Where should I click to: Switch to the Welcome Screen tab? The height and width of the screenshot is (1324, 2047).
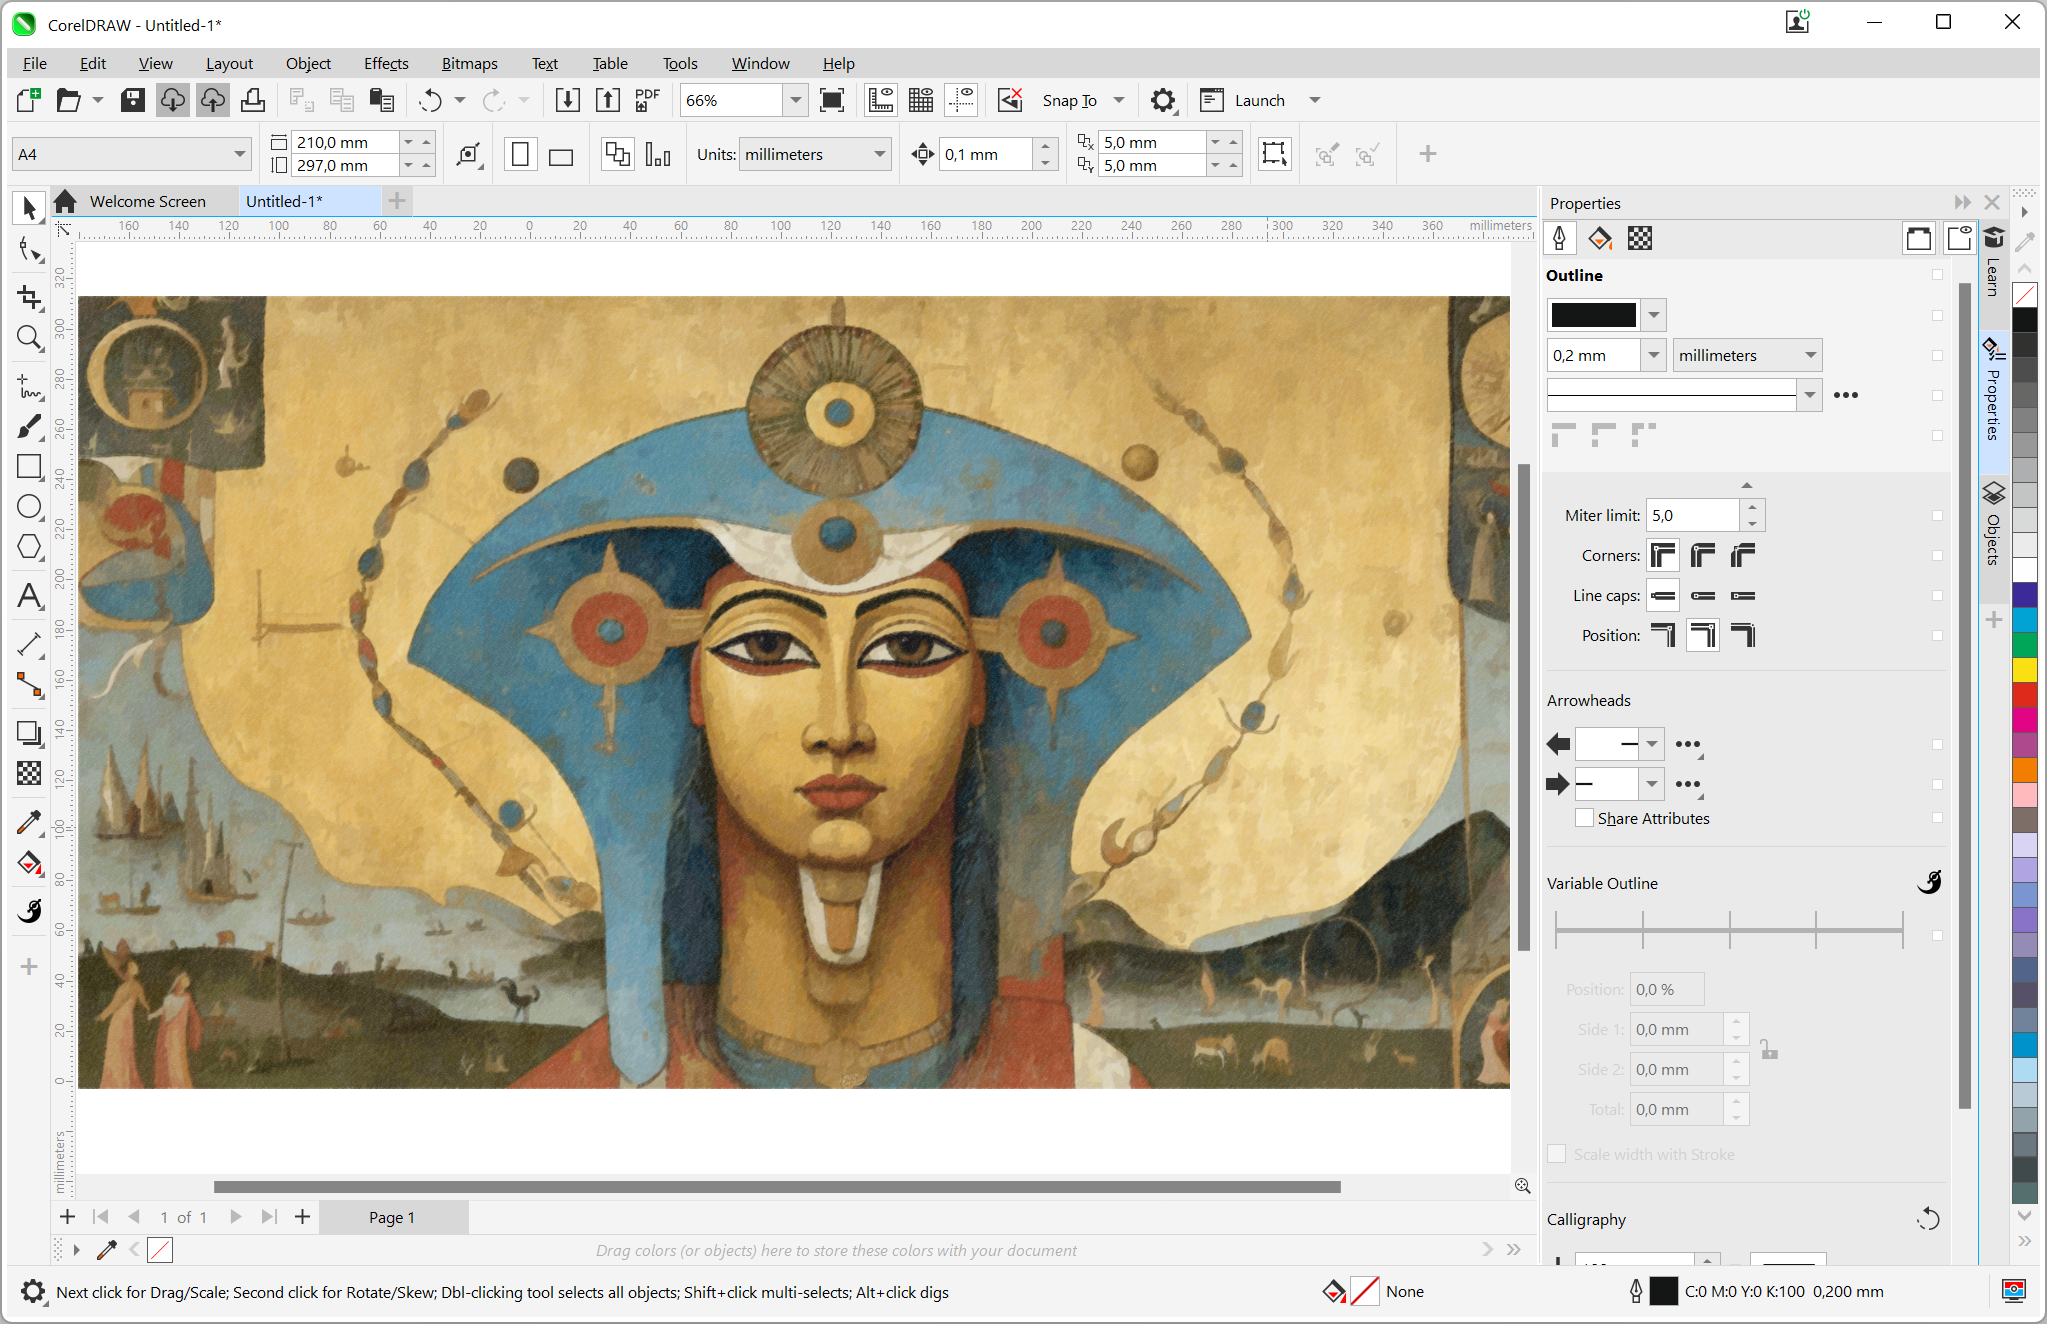coord(147,201)
